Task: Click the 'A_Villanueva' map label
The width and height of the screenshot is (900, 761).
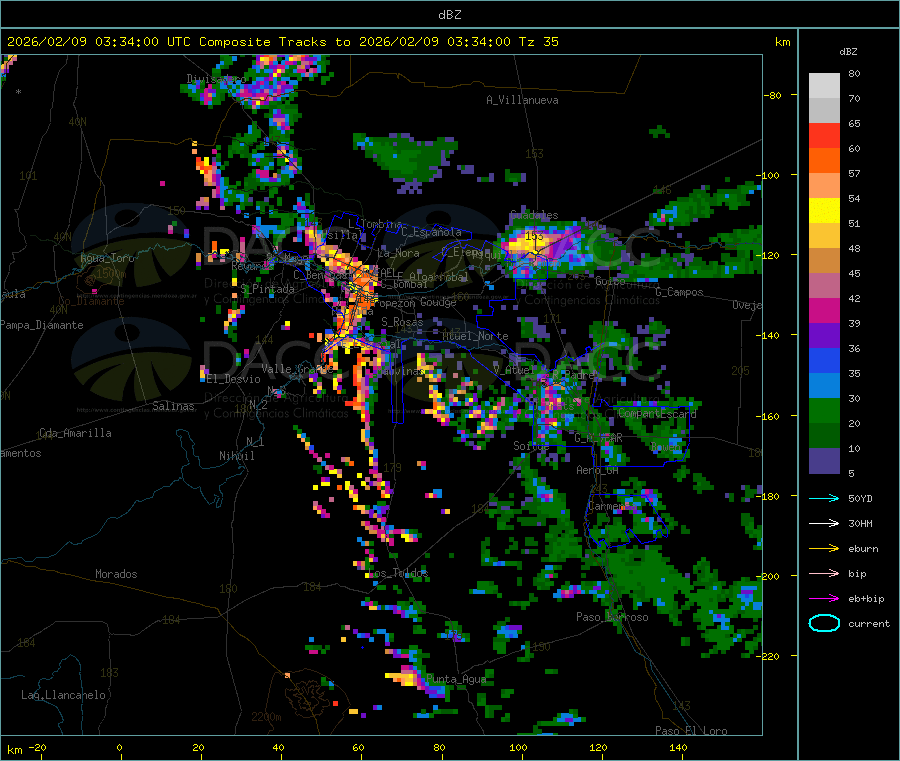Action: point(522,100)
